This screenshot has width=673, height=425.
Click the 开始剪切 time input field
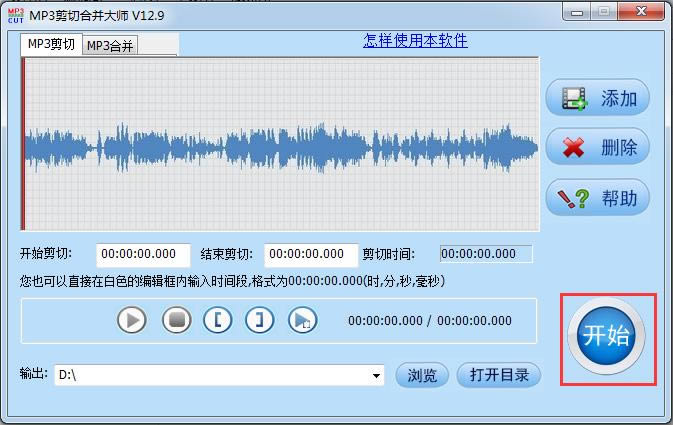[143, 254]
